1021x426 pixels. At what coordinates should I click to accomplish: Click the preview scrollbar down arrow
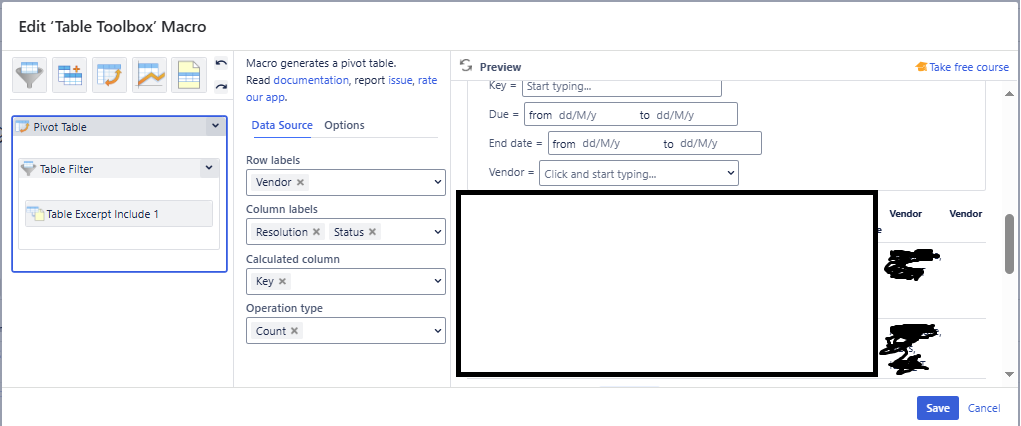(1009, 374)
